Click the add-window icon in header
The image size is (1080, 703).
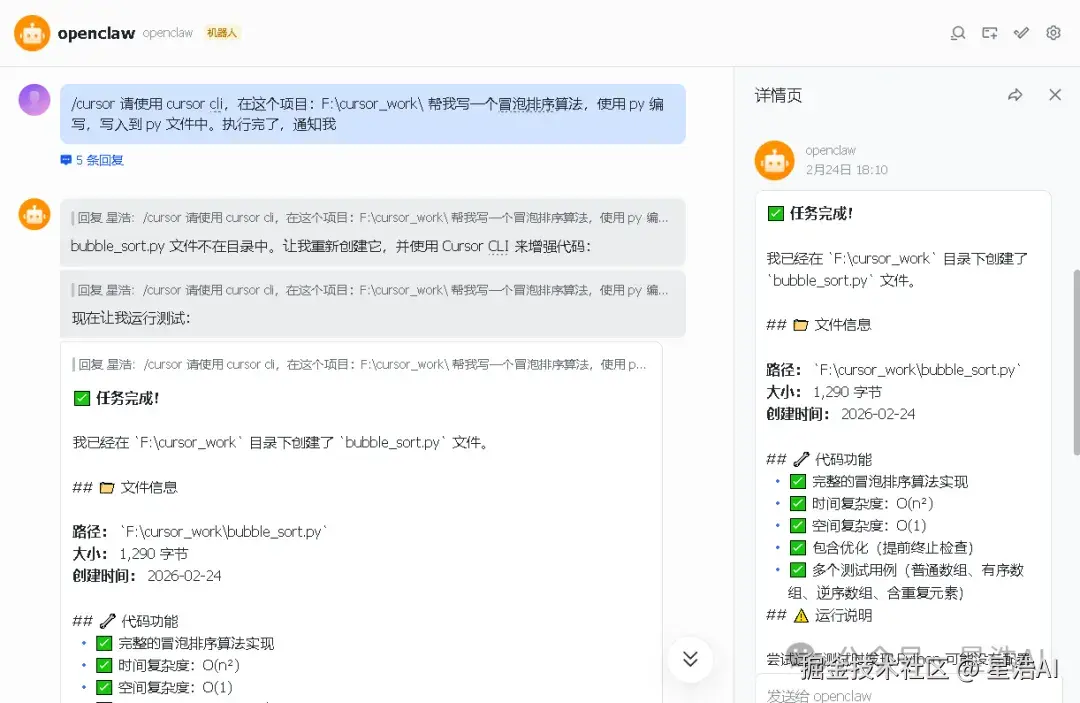point(990,33)
